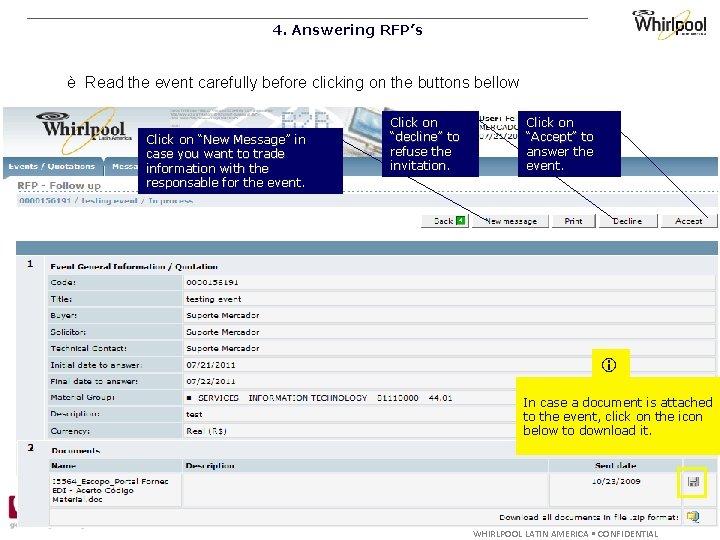Screen dimensions: 720x540
Task: Decline the RFP invitation
Action: click(628, 221)
